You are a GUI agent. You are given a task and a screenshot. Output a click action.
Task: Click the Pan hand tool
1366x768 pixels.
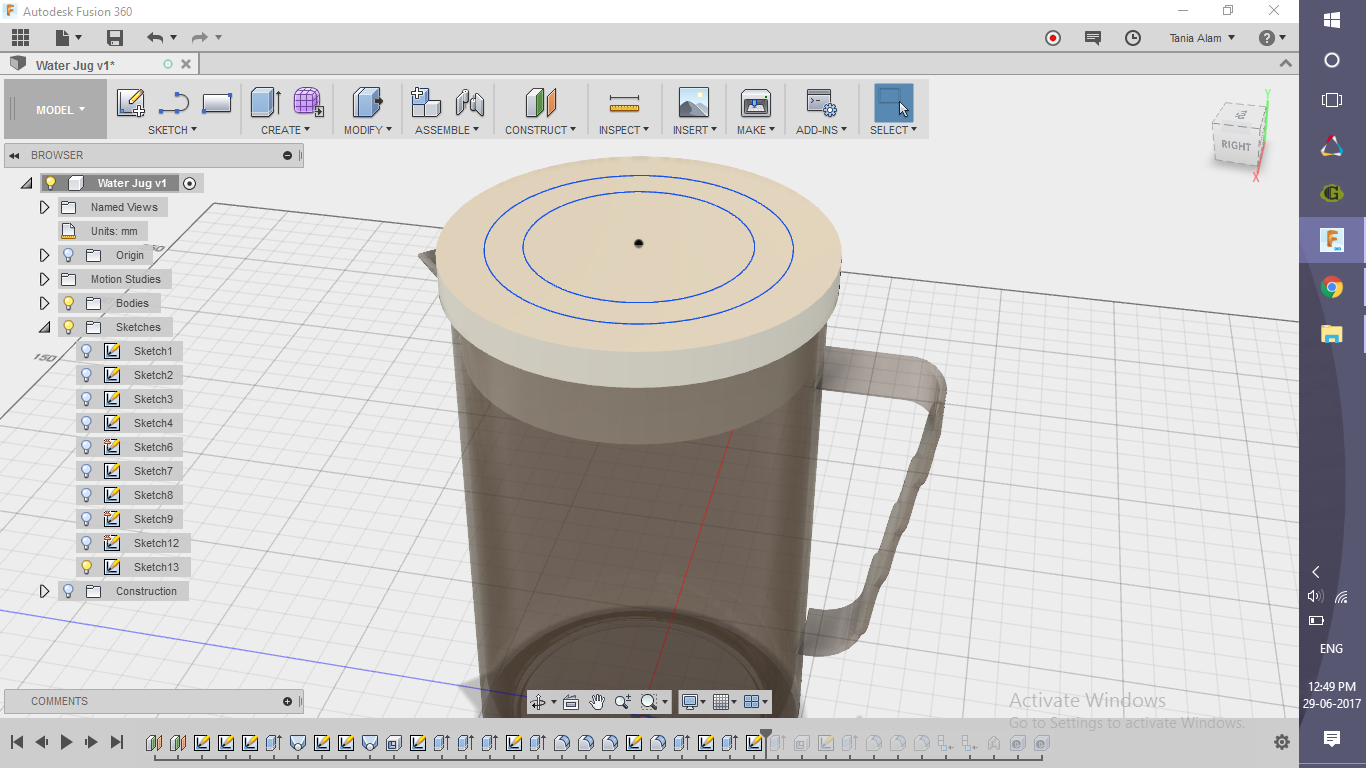click(597, 702)
